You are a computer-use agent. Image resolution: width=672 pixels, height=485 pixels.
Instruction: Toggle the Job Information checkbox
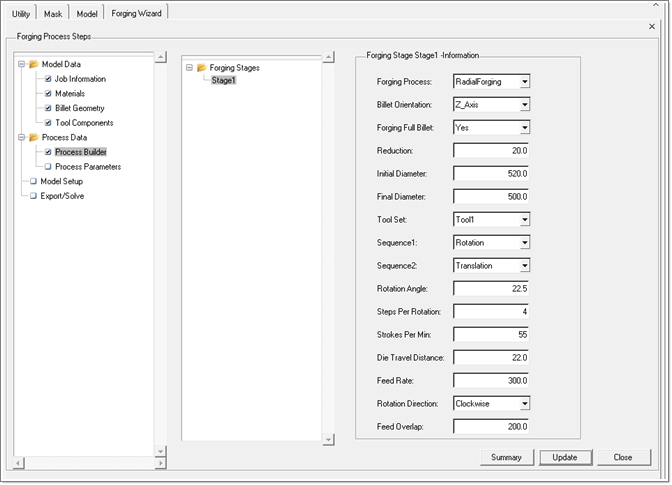coord(47,79)
